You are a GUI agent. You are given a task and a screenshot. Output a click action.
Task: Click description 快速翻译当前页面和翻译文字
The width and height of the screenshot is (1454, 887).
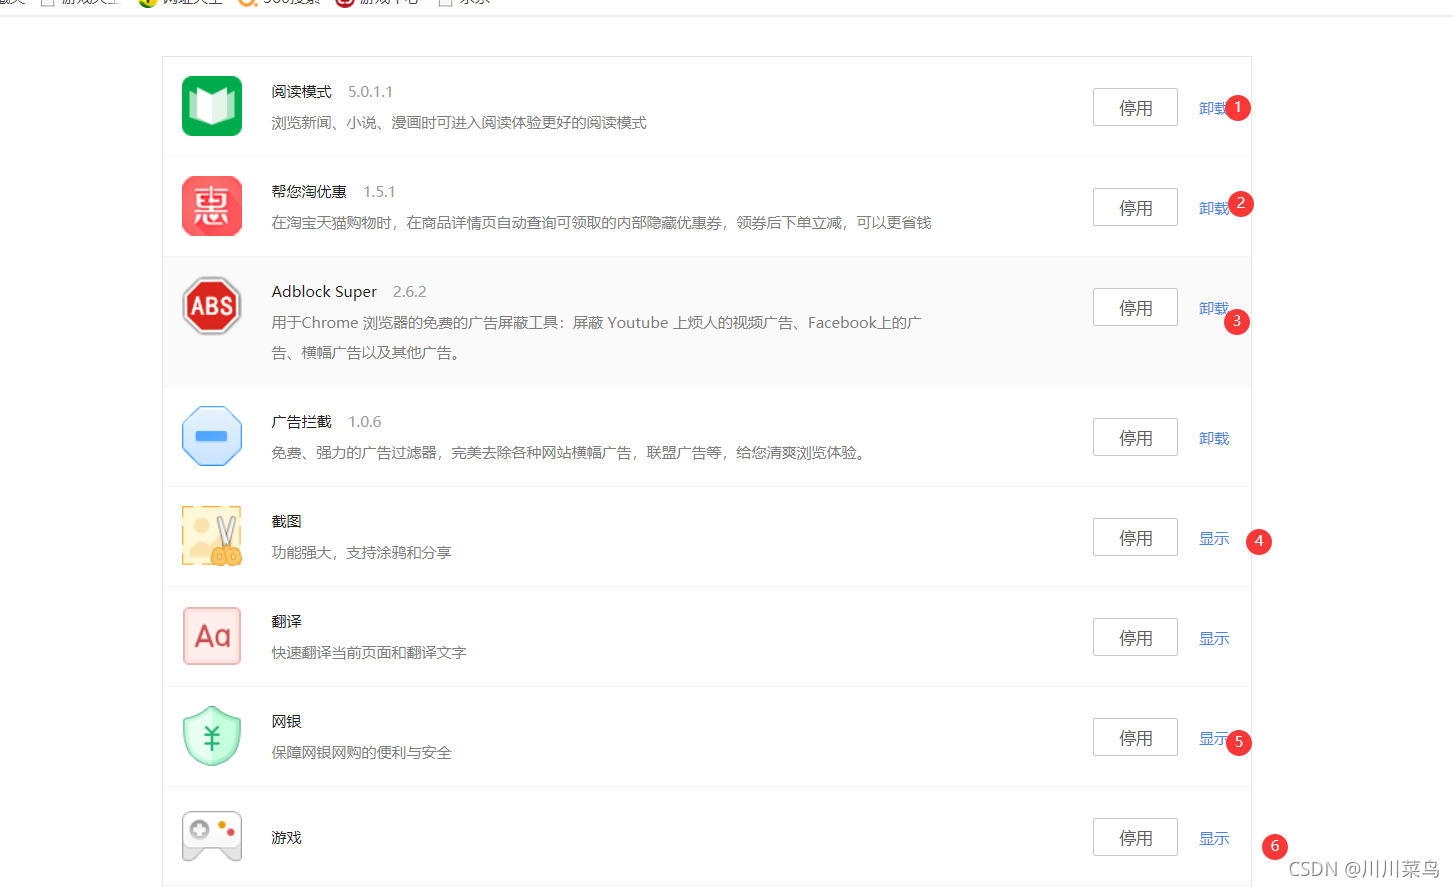click(x=369, y=652)
